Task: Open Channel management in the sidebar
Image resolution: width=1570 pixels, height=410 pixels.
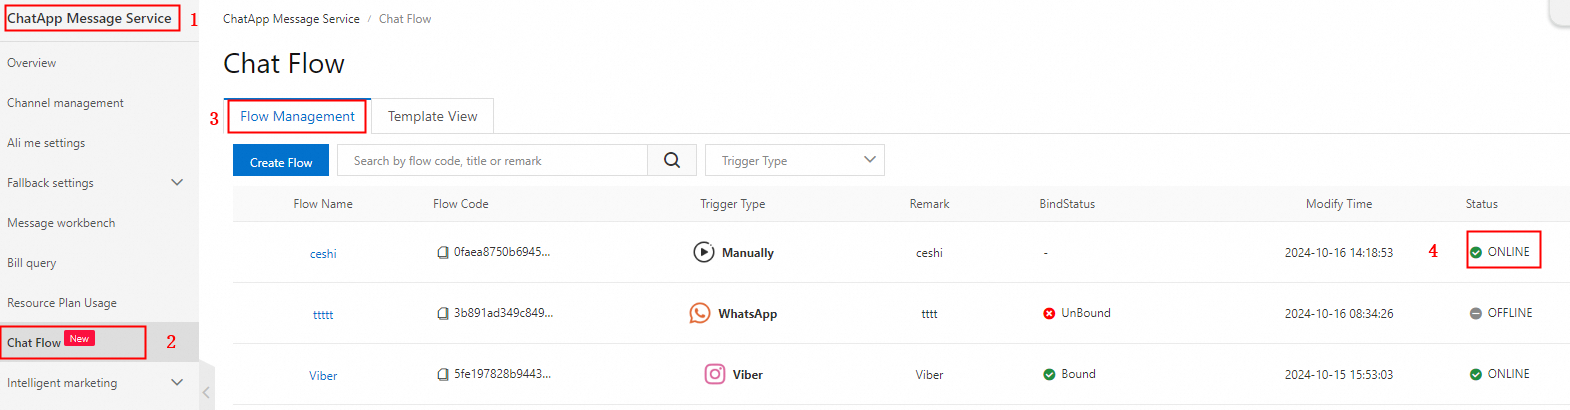Action: pyautogui.click(x=65, y=103)
